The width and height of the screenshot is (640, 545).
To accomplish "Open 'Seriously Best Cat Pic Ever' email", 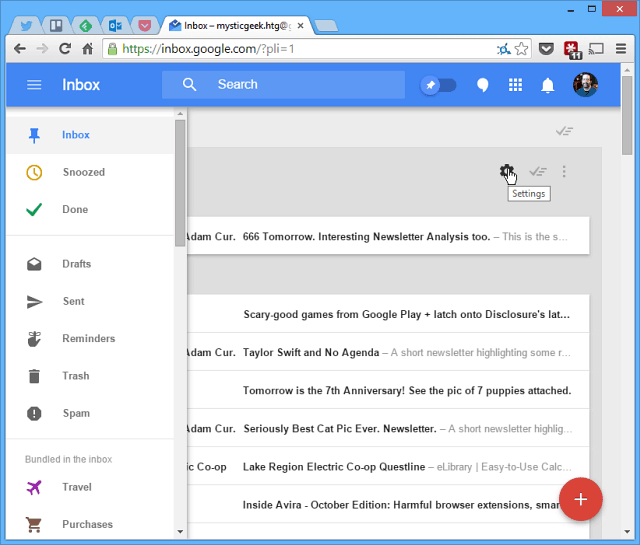I will [388, 428].
